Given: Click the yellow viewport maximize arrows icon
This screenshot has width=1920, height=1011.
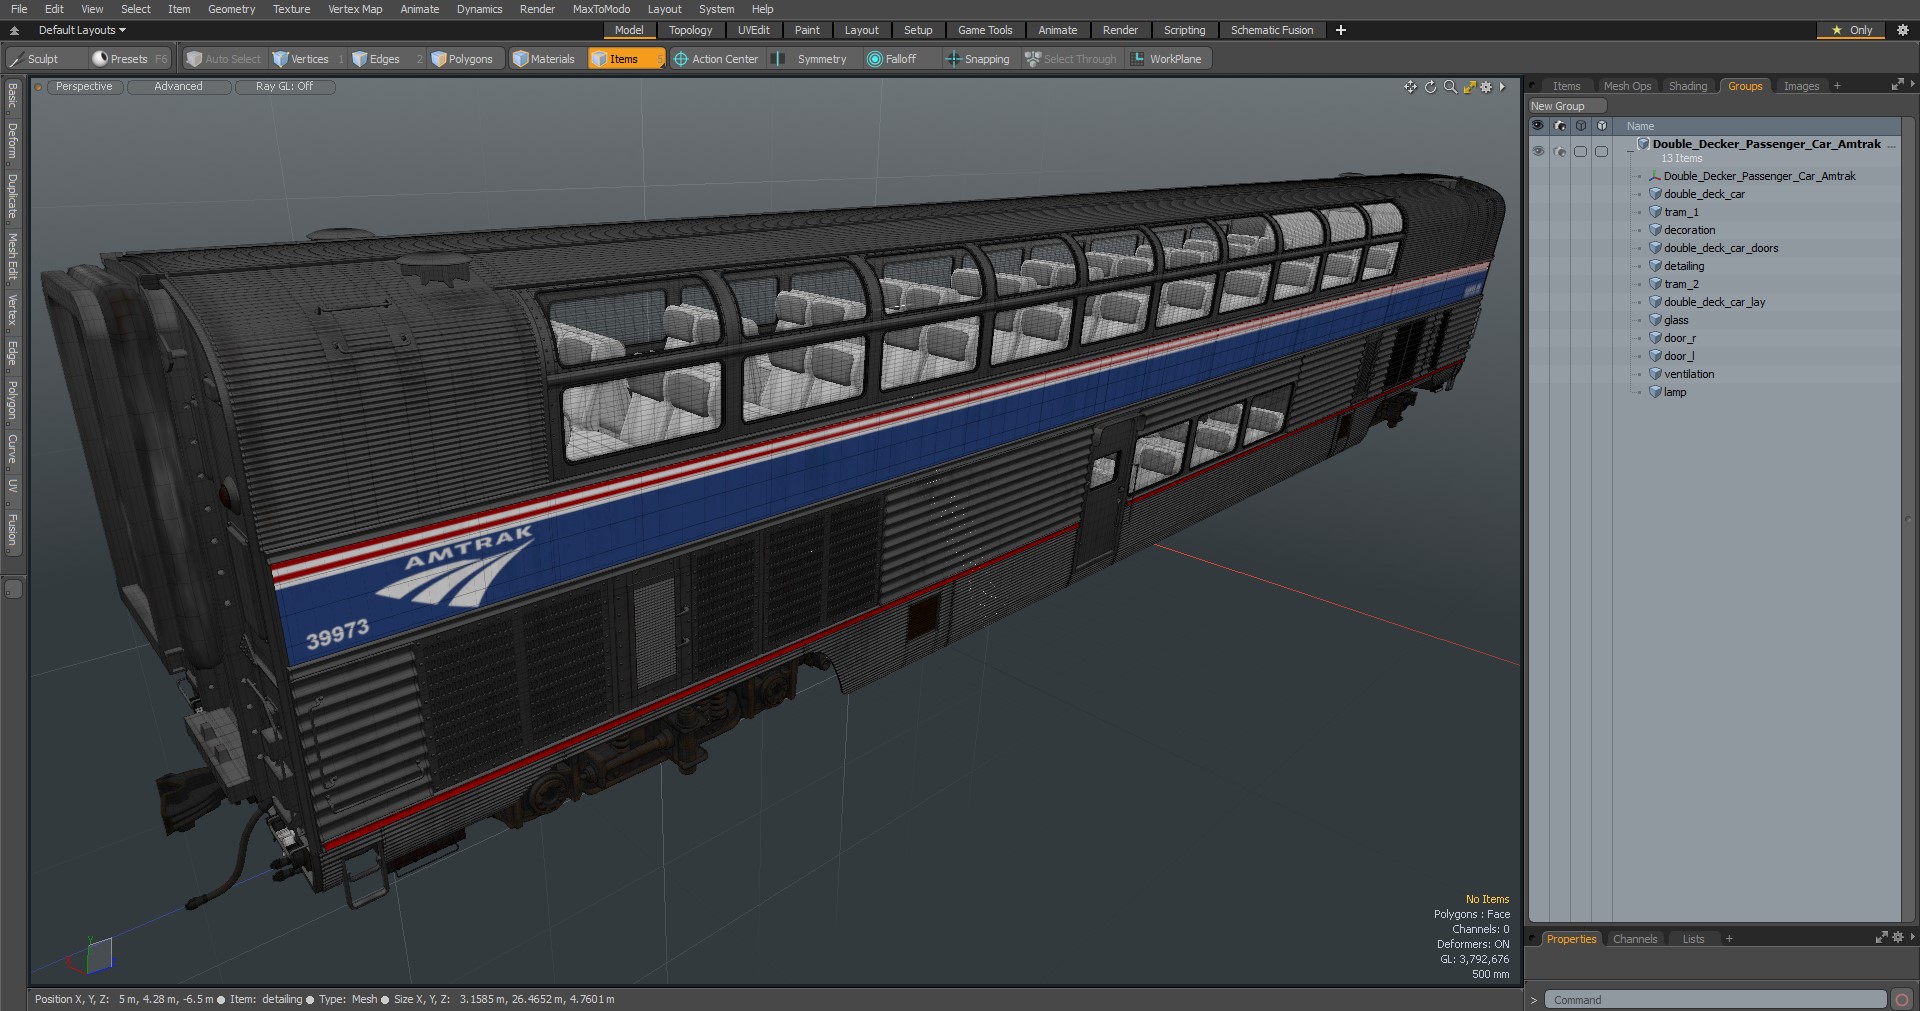Looking at the screenshot, I should click(x=1469, y=87).
